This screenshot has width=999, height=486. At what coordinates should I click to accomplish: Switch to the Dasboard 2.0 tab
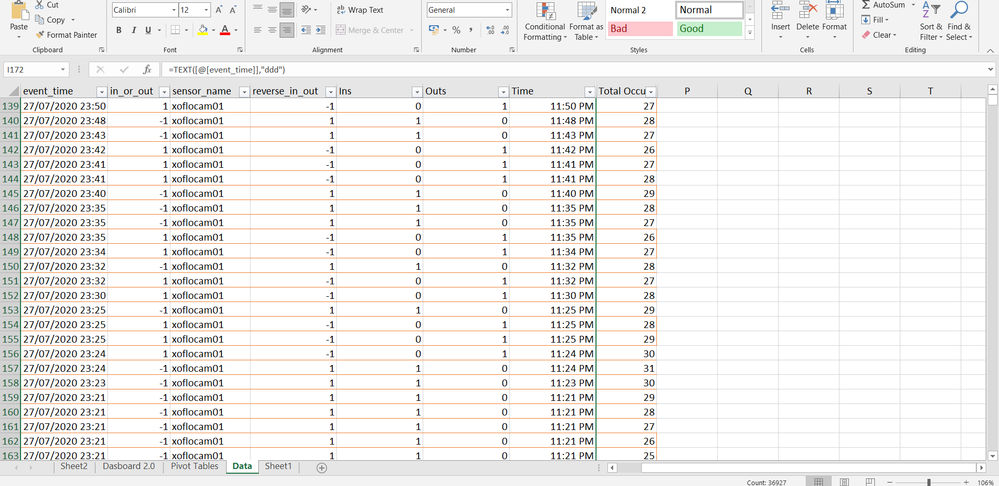[129, 466]
